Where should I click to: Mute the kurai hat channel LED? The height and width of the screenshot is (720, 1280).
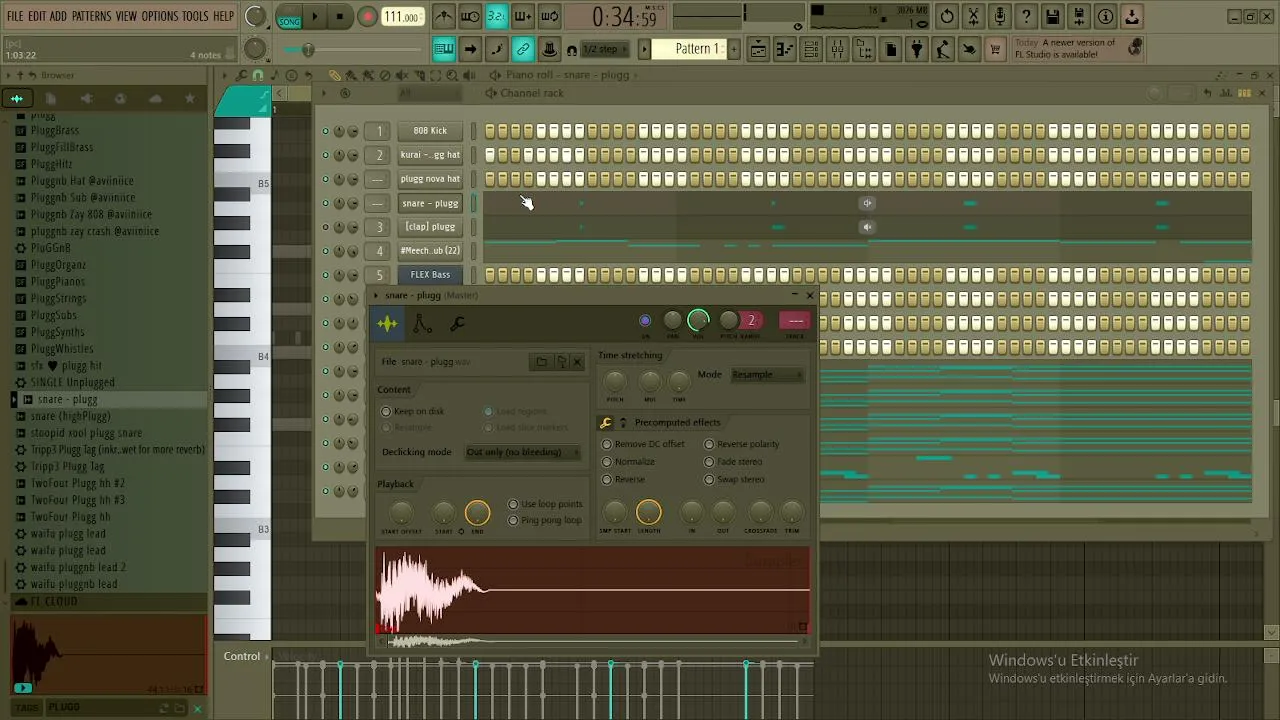tap(325, 155)
